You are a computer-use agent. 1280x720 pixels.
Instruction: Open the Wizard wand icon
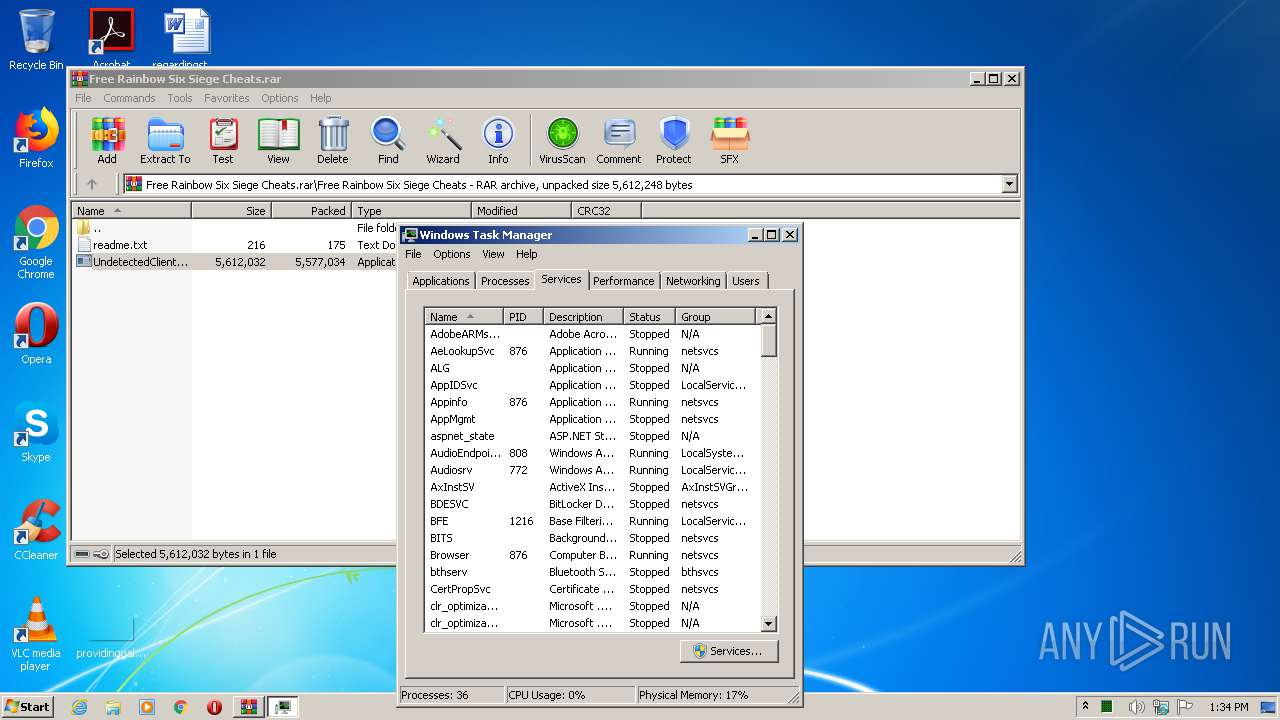point(443,140)
